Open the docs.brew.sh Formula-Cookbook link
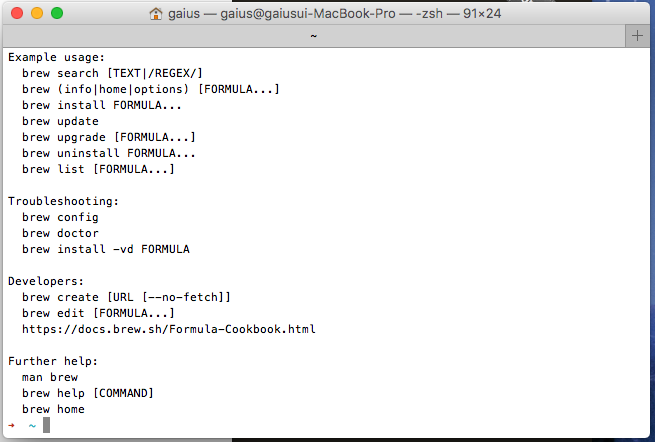Viewport: 655px width, 442px height. click(x=169, y=329)
